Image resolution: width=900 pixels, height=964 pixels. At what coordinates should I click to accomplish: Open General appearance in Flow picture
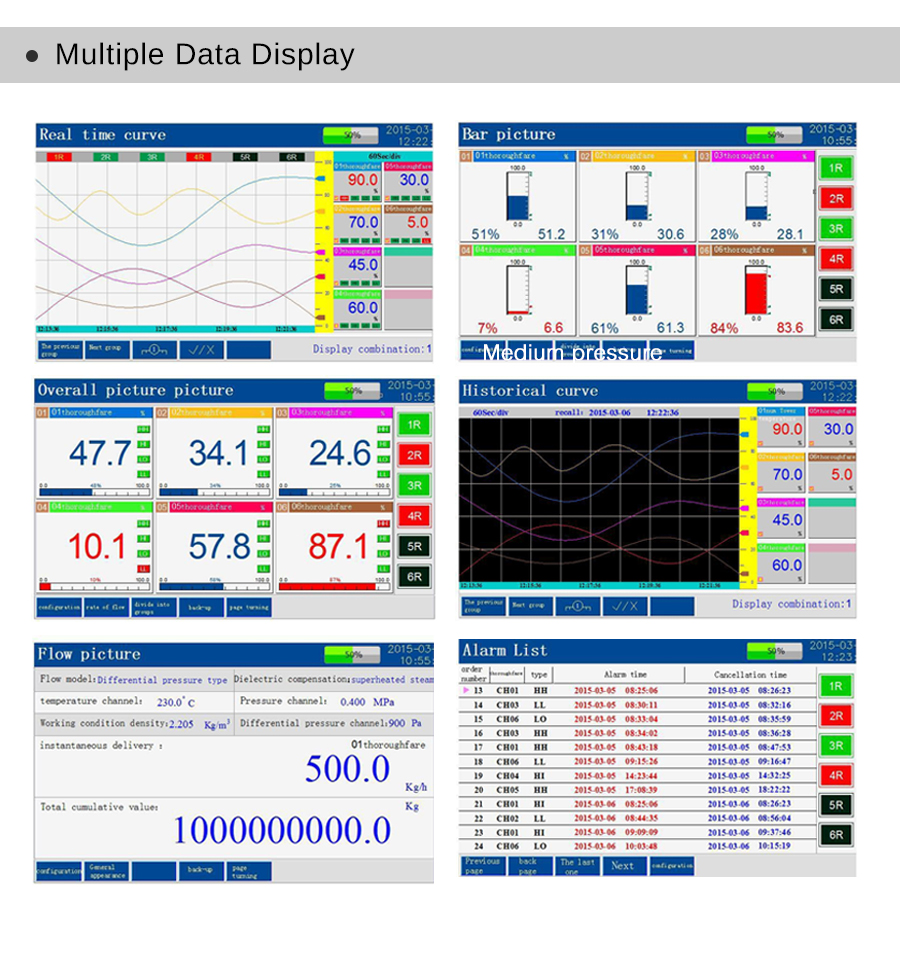[x=107, y=871]
